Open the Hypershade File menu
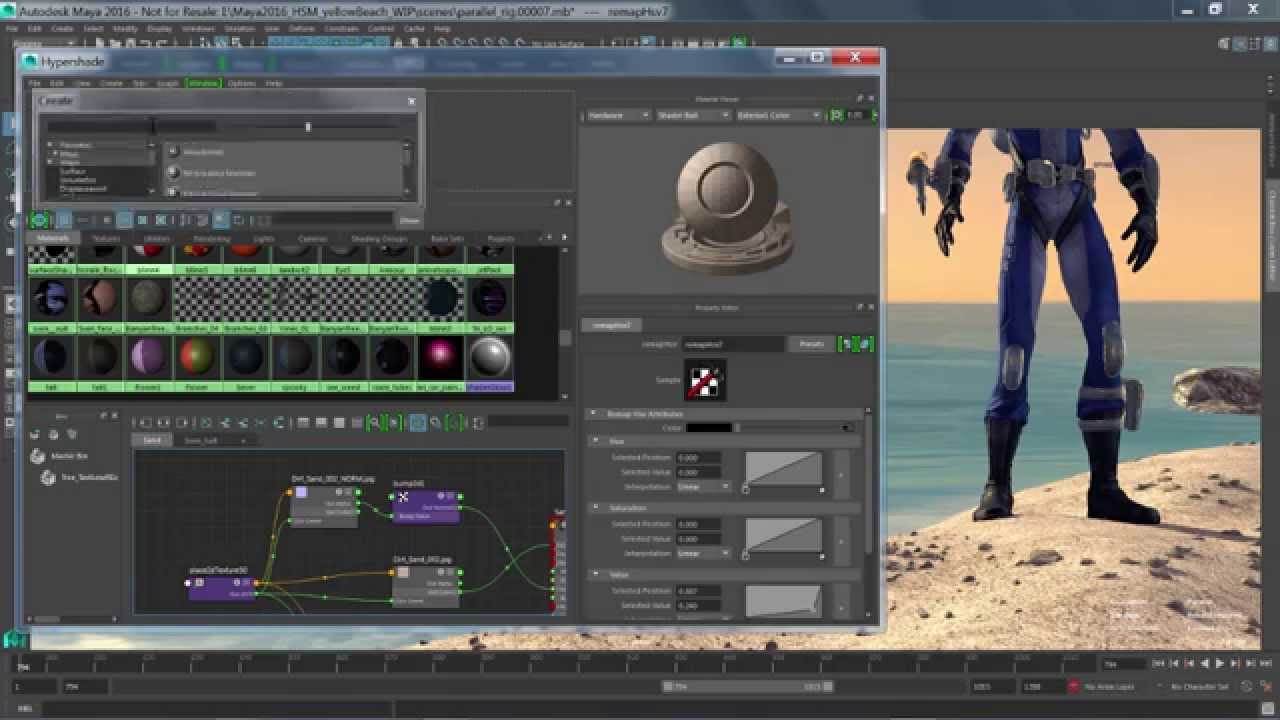1280x720 pixels. tap(34, 83)
